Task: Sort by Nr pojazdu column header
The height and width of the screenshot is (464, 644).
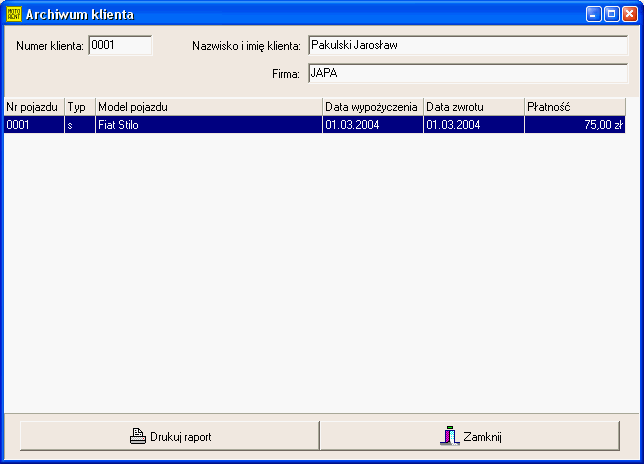Action: click(x=33, y=106)
